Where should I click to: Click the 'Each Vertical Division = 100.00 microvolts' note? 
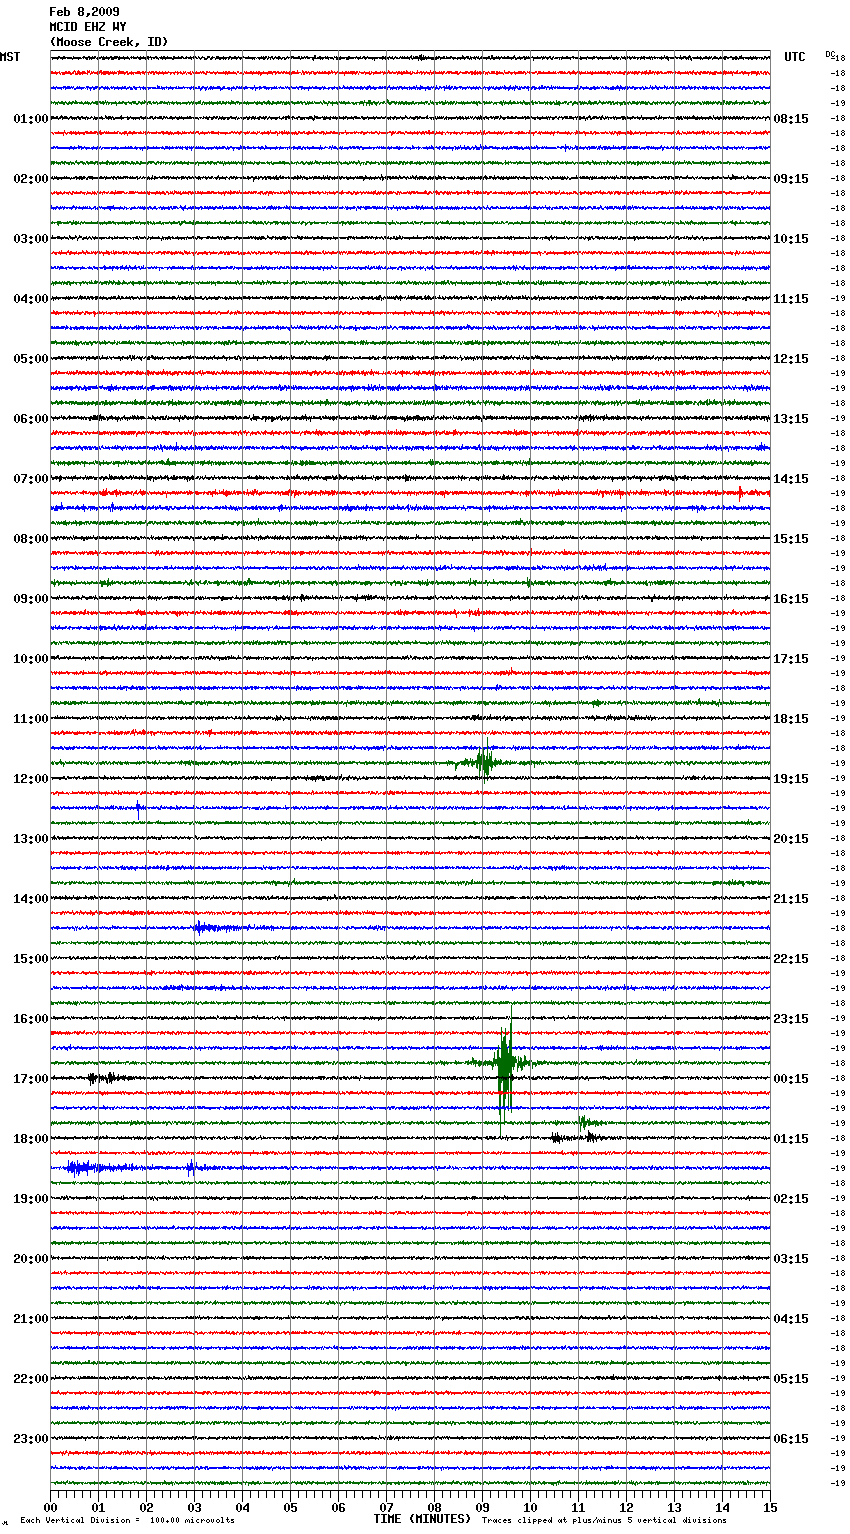coord(127,1521)
